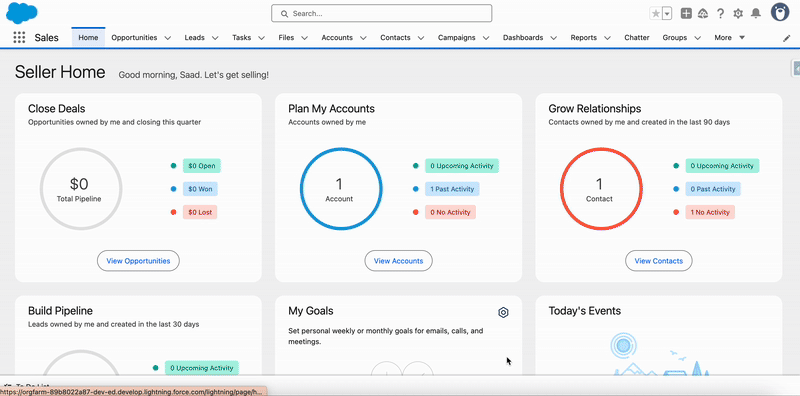Open the Chatter tab
Viewport: 800px width, 396px height.
[637, 37]
